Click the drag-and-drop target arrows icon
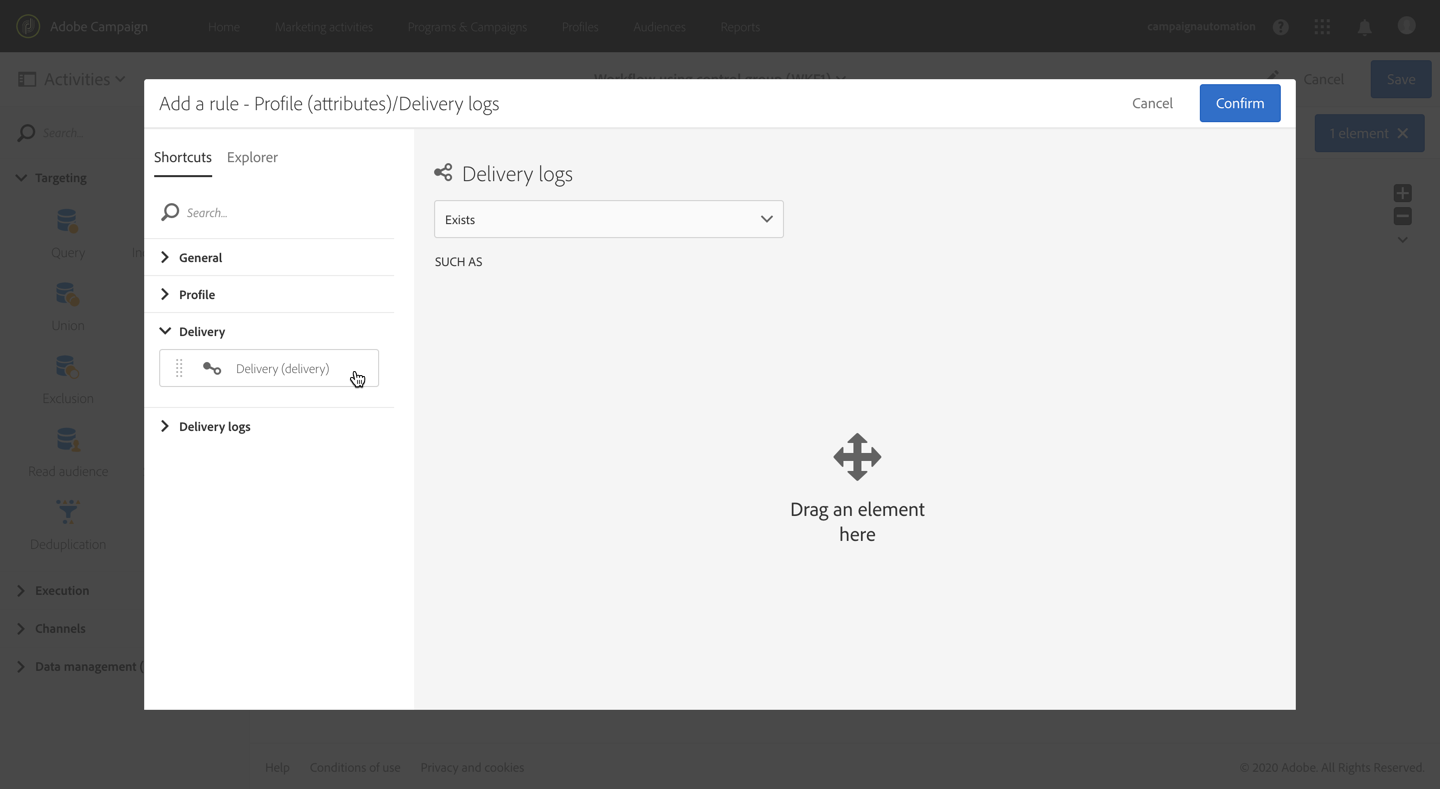 (x=857, y=457)
